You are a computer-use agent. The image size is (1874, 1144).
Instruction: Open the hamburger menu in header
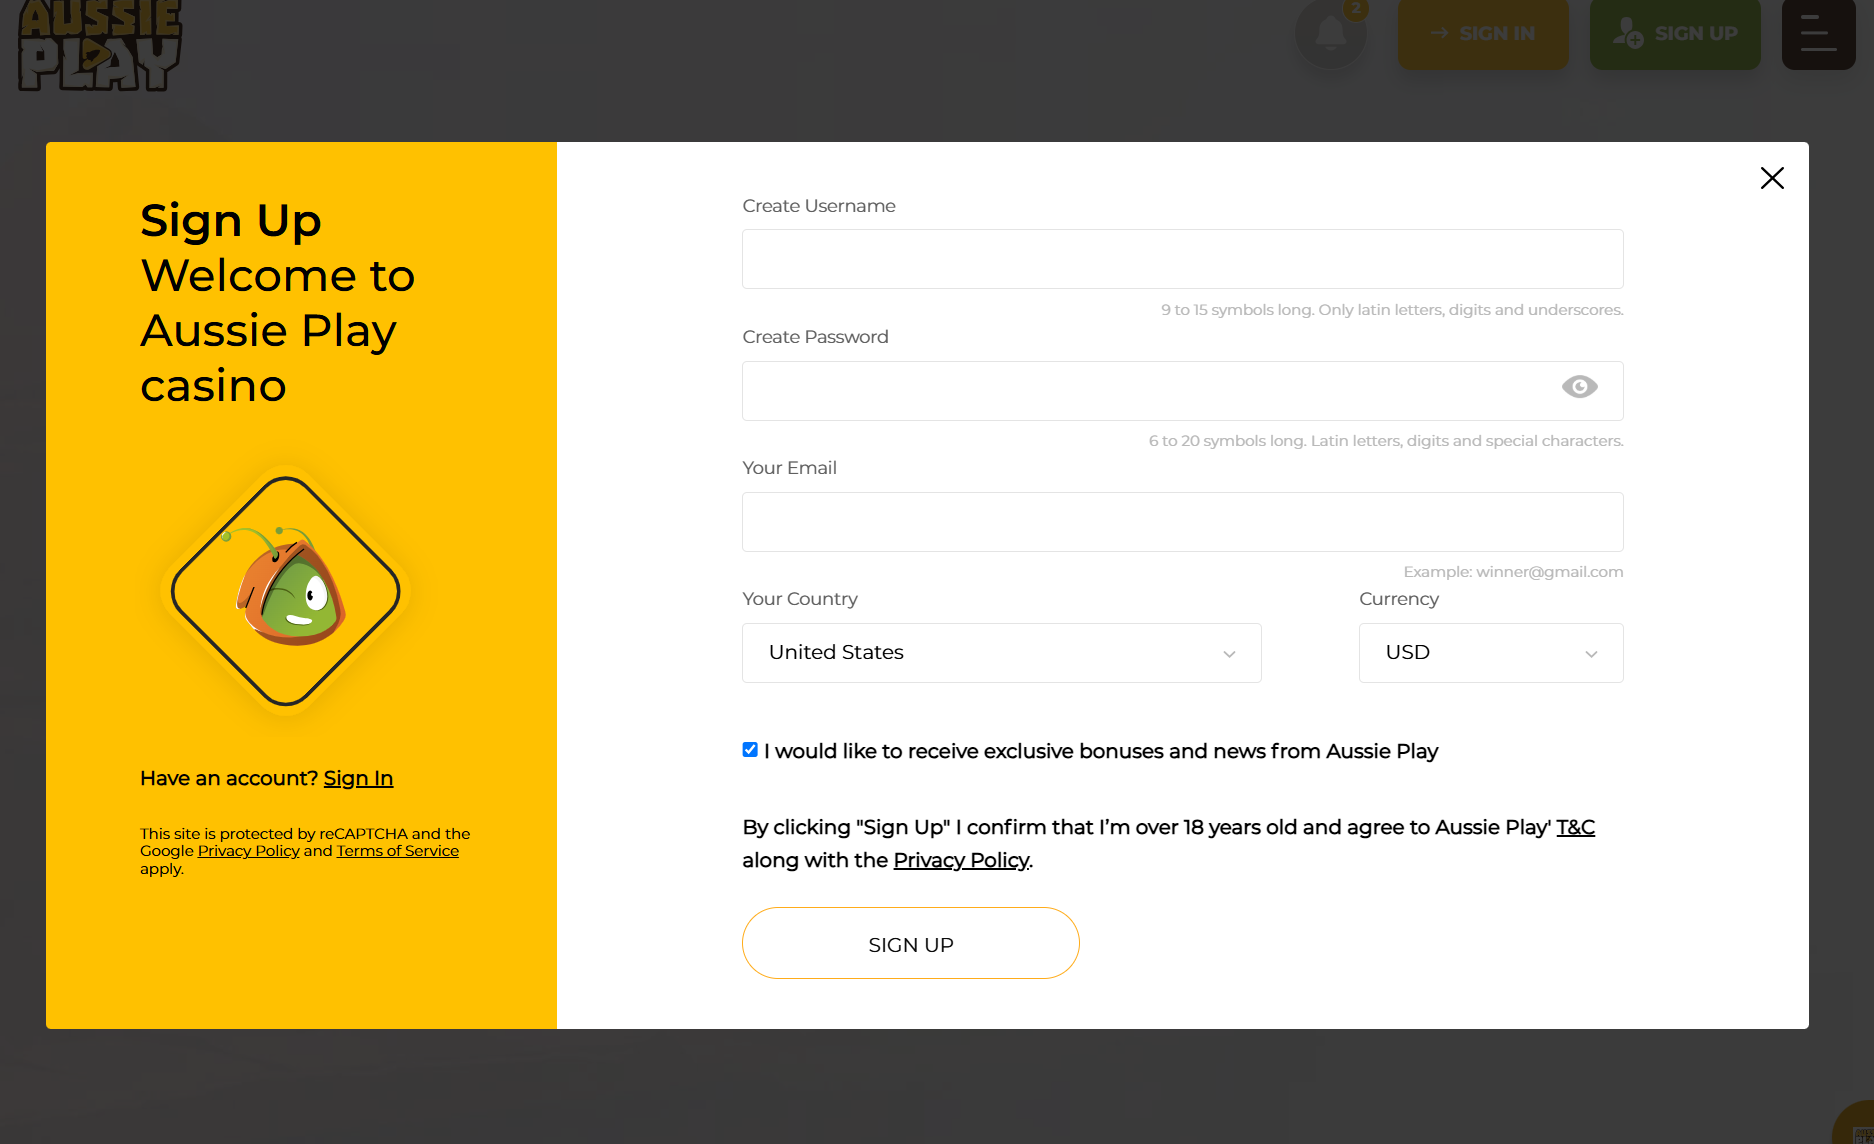(x=1818, y=34)
